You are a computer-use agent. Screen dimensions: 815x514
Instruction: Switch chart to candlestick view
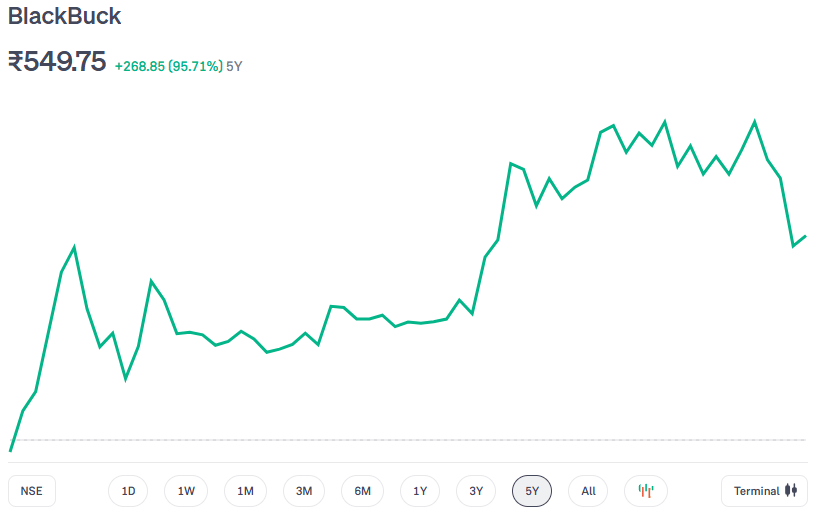click(x=646, y=491)
